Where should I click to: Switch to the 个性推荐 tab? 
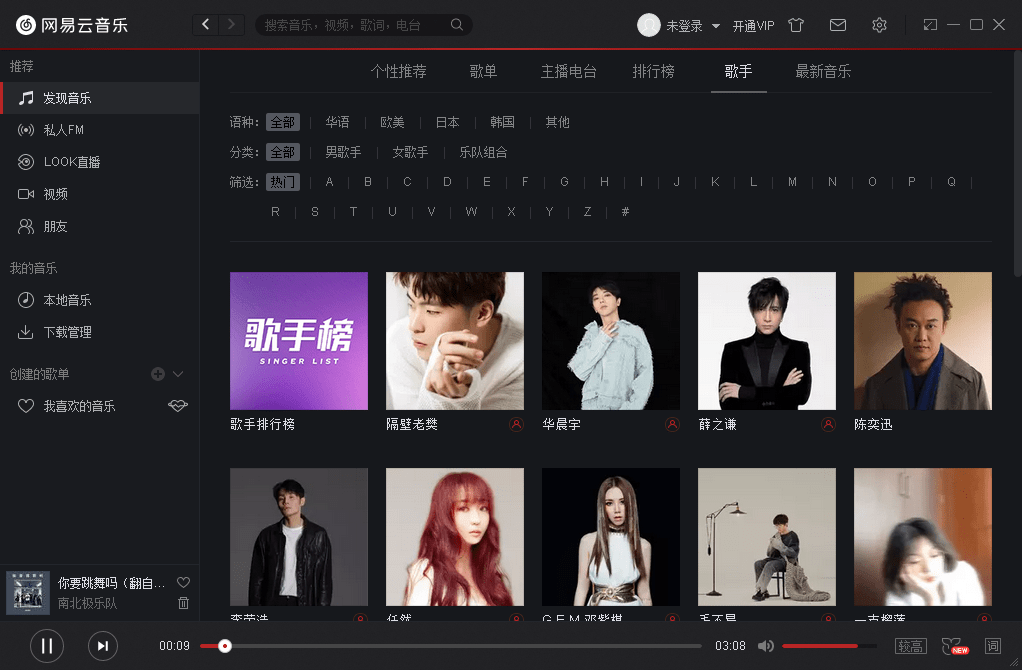[399, 71]
